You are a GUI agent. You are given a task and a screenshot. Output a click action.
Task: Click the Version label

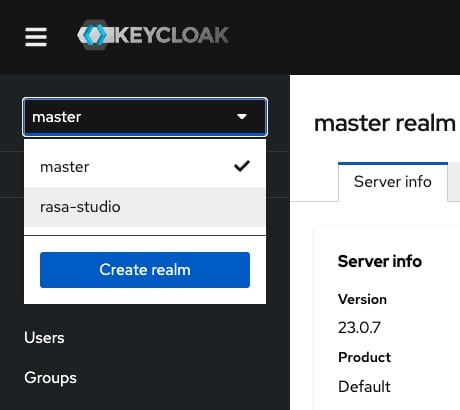tap(362, 299)
